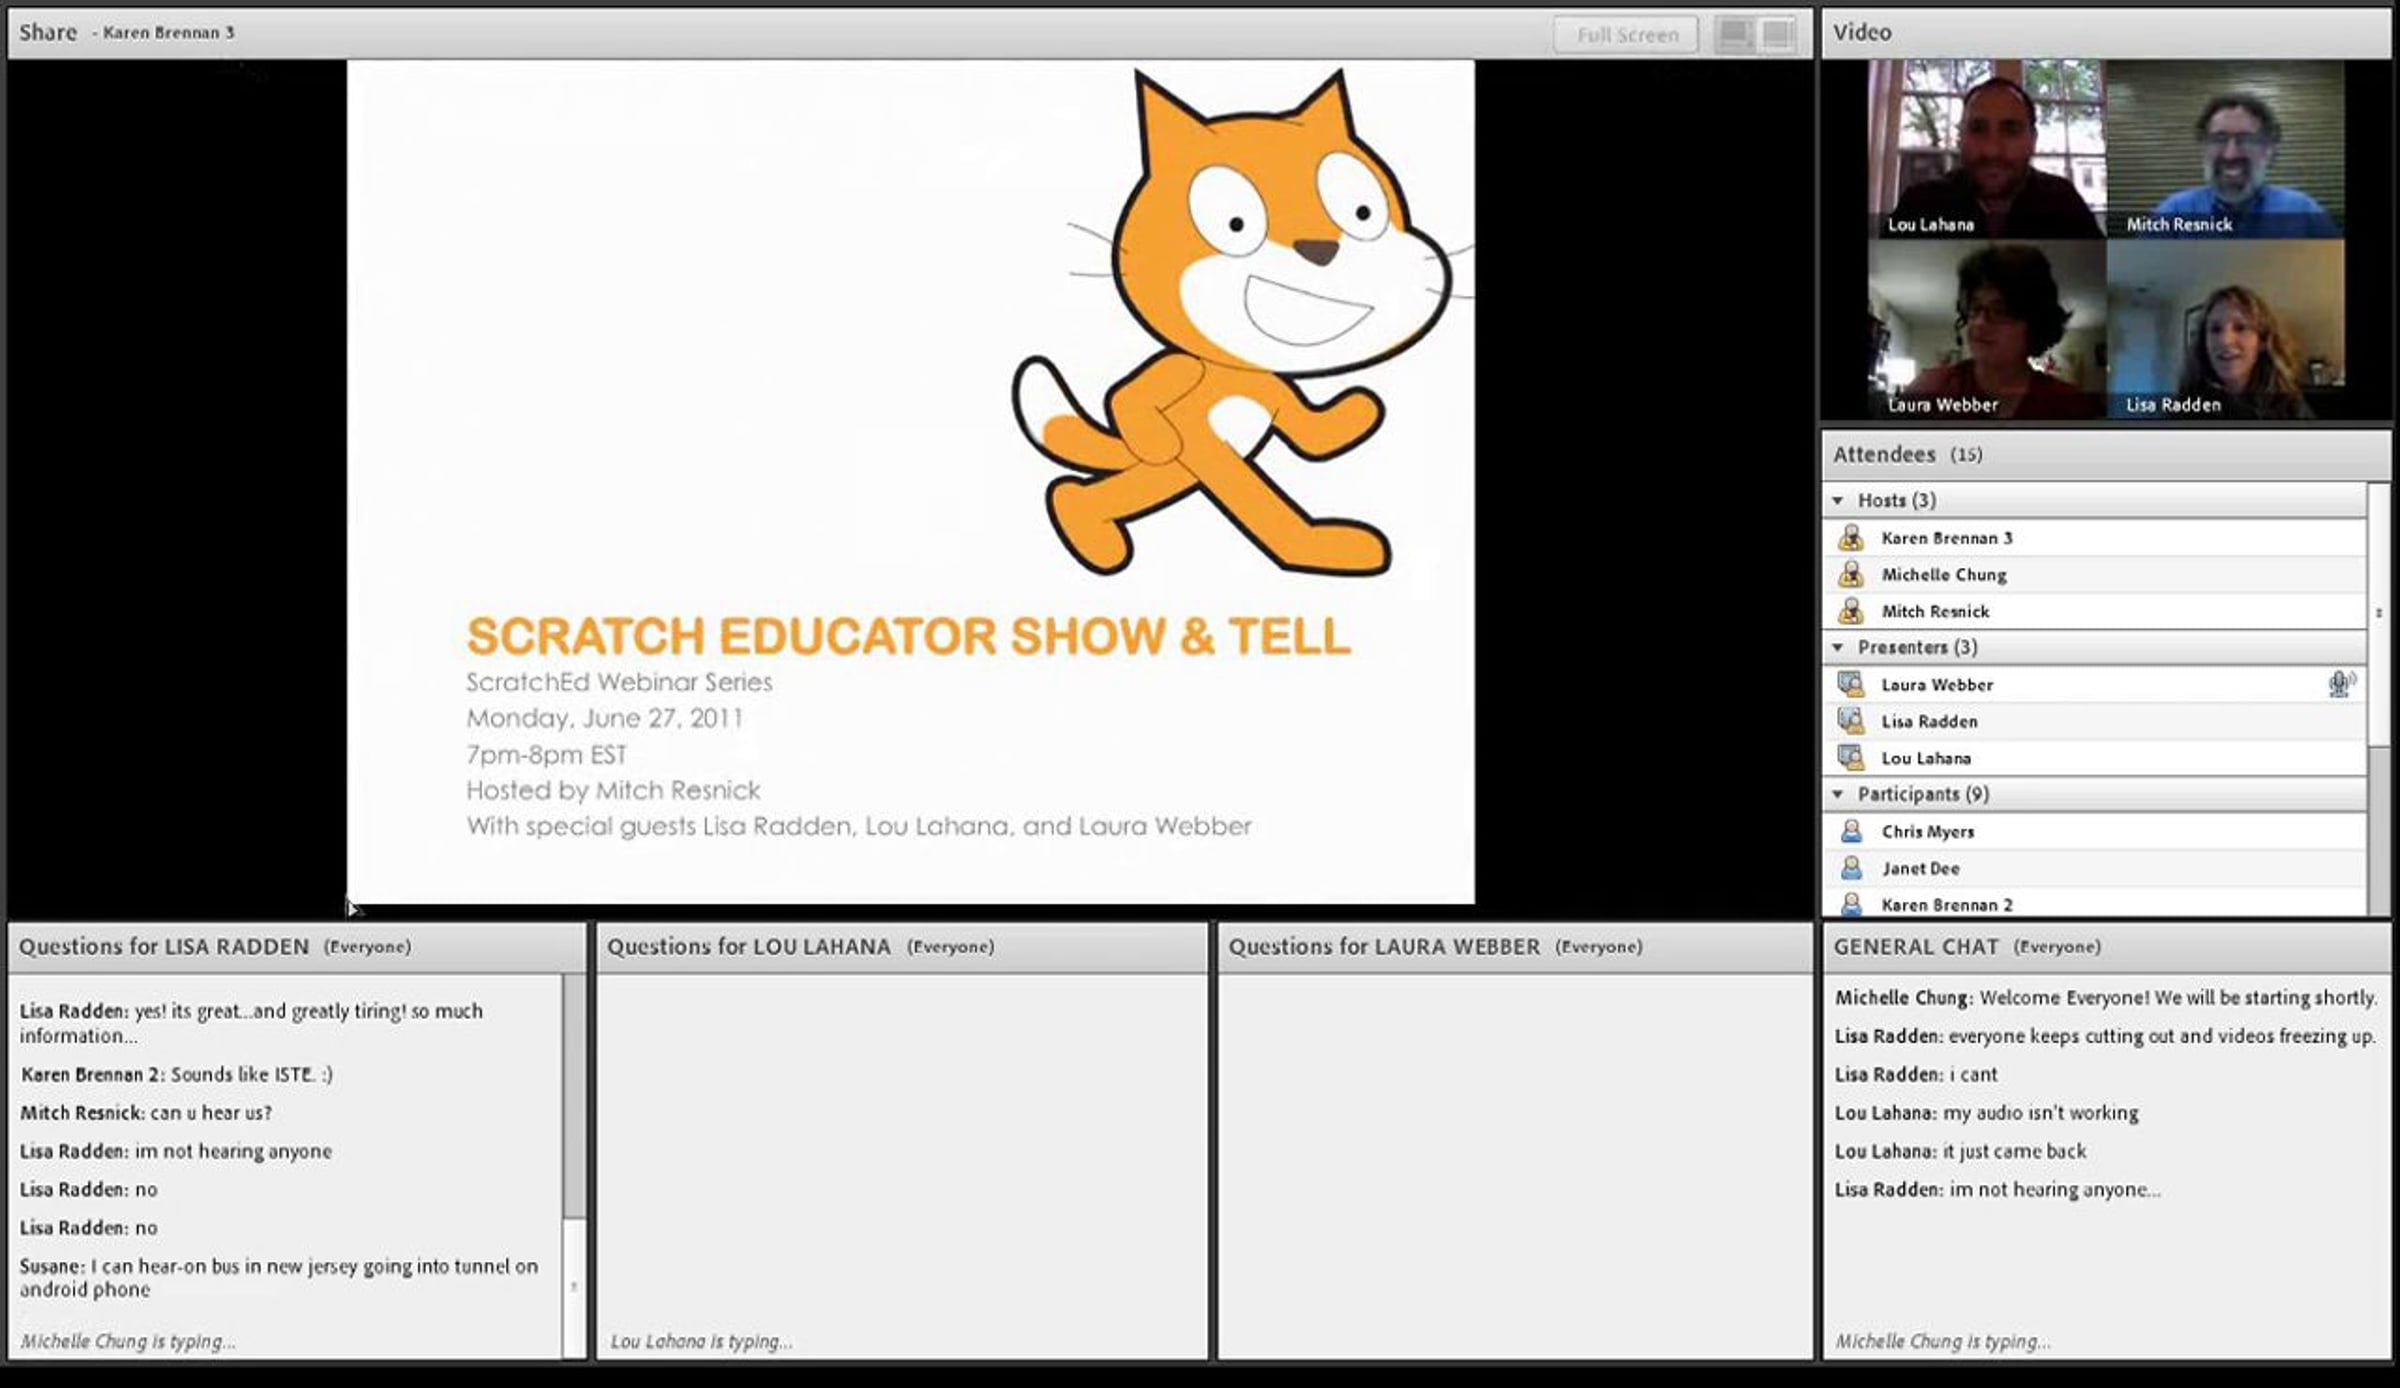Click the Full Screen button in Share panel
The width and height of the screenshot is (2400, 1388).
tap(1626, 35)
